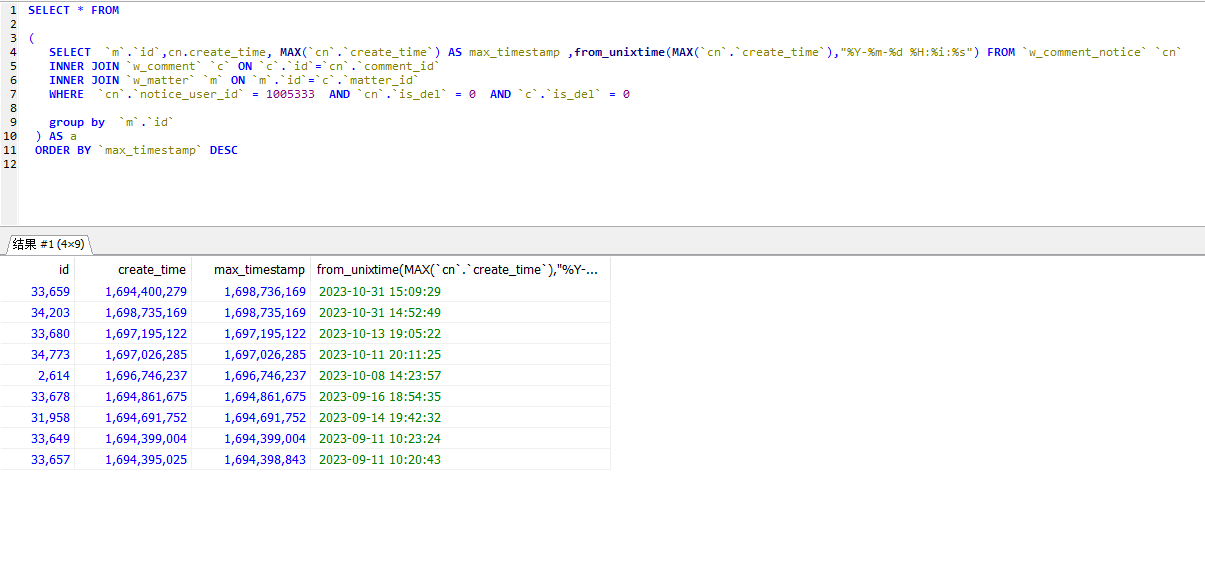Click line number 7 in the gutter

coord(12,94)
